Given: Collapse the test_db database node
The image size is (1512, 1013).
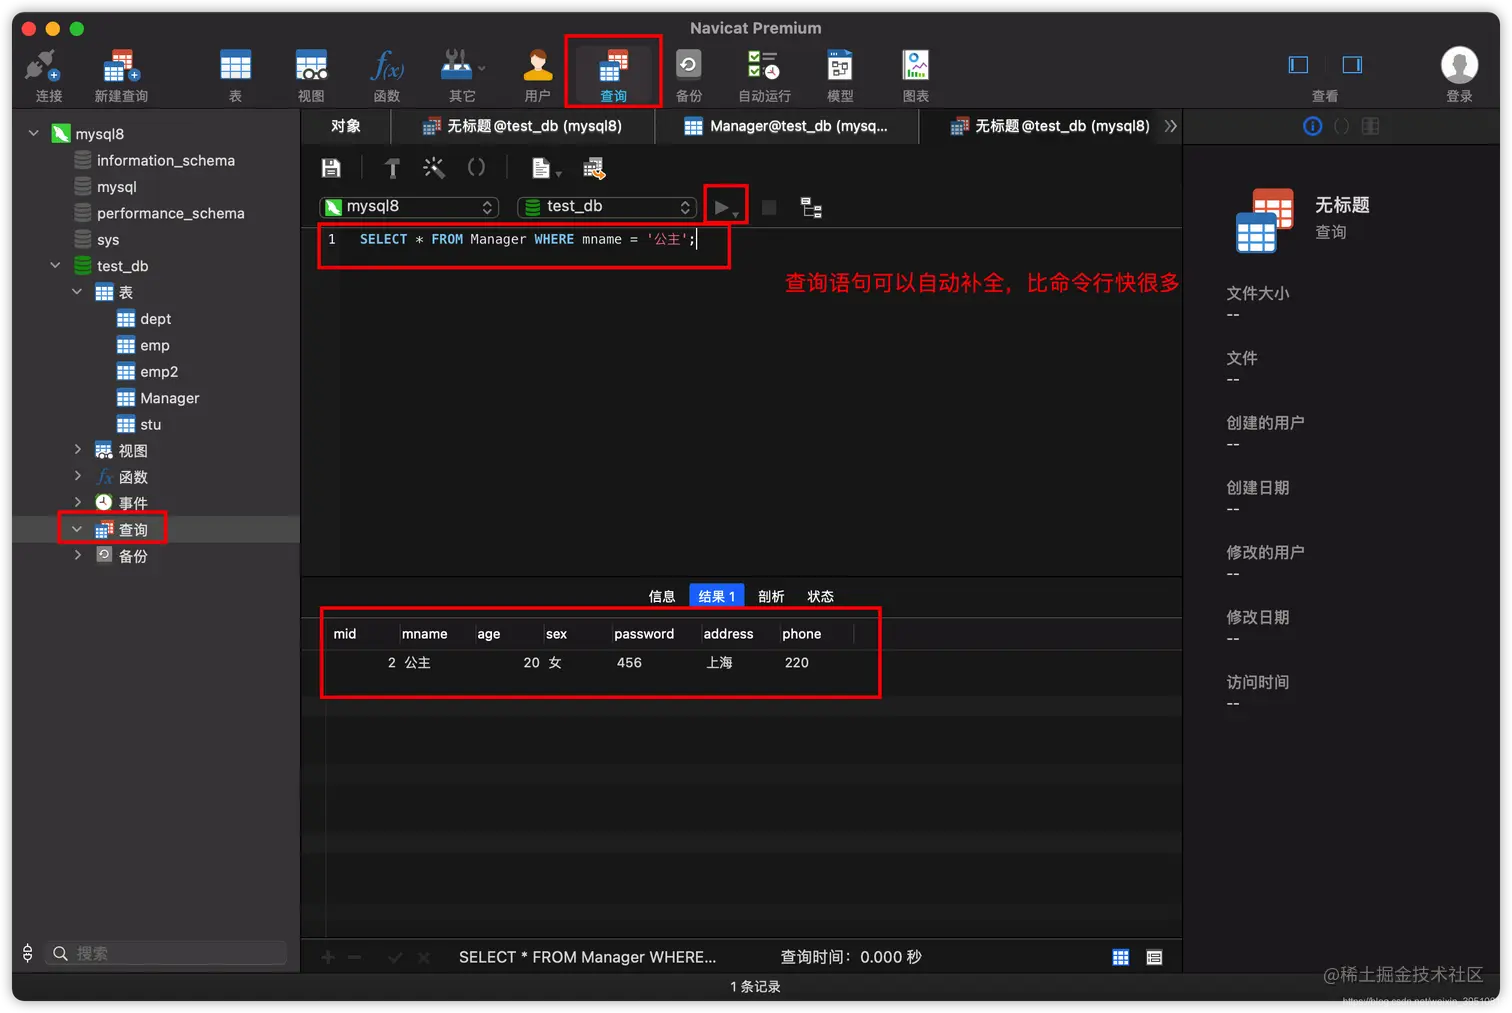Looking at the screenshot, I should [x=55, y=265].
